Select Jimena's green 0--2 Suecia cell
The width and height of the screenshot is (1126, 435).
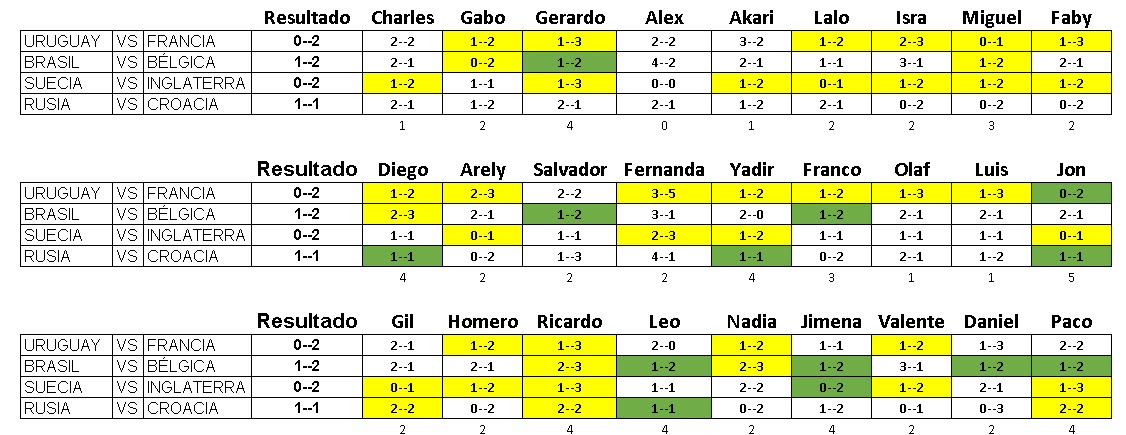(831, 387)
